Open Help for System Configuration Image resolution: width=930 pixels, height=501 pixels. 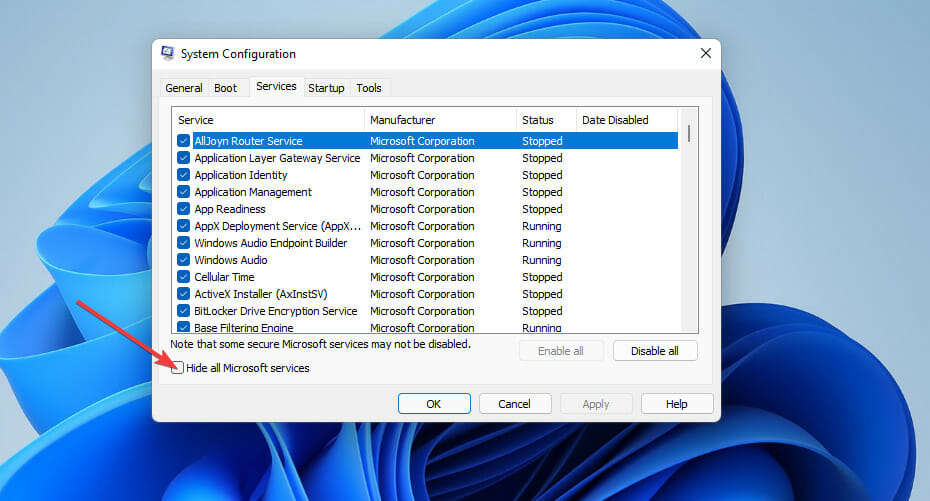click(677, 404)
